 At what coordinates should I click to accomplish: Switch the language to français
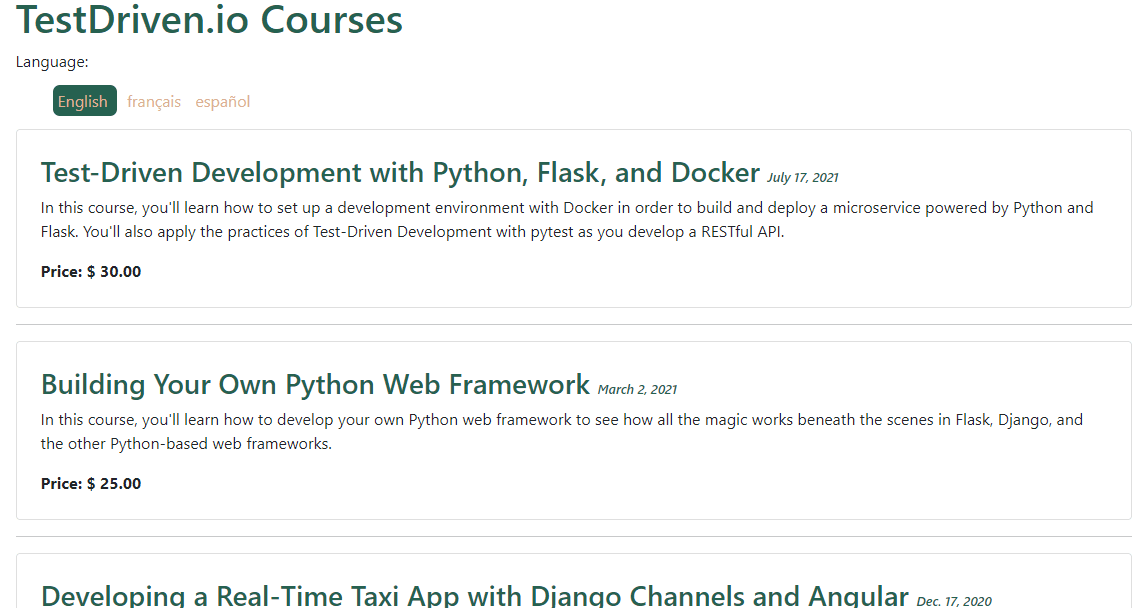pos(153,101)
